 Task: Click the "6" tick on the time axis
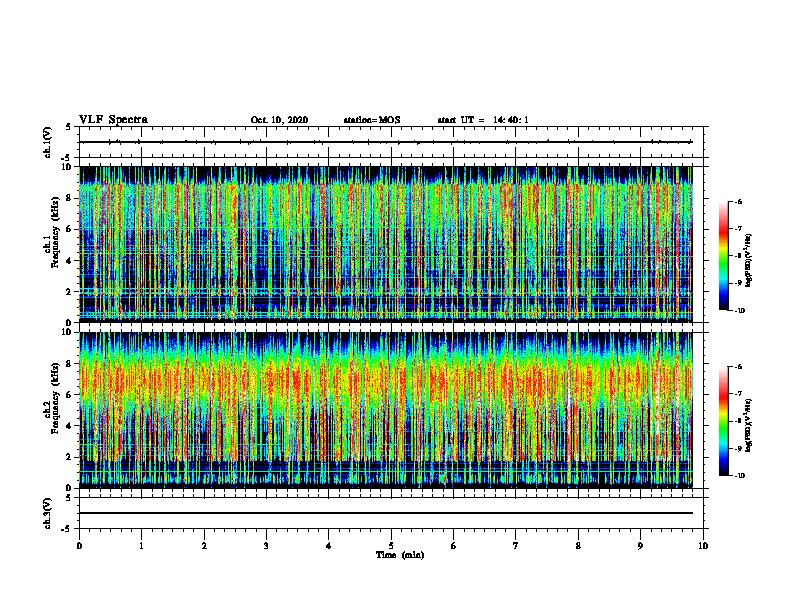tap(454, 546)
